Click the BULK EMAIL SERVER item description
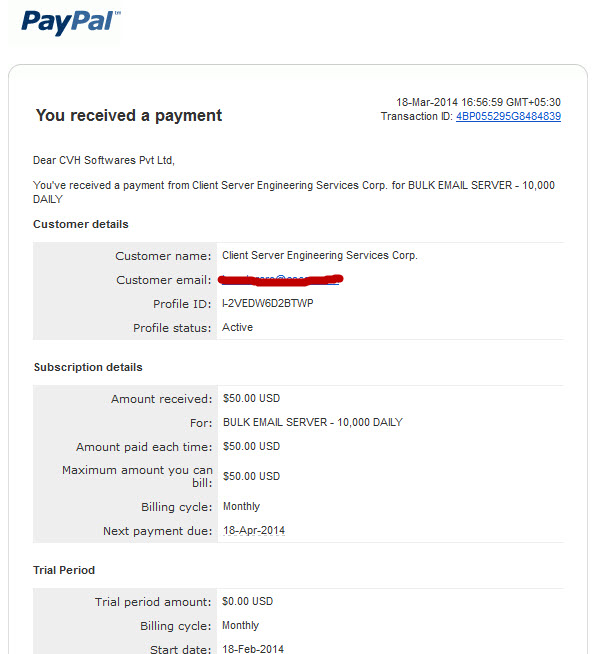 pyautogui.click(x=313, y=423)
